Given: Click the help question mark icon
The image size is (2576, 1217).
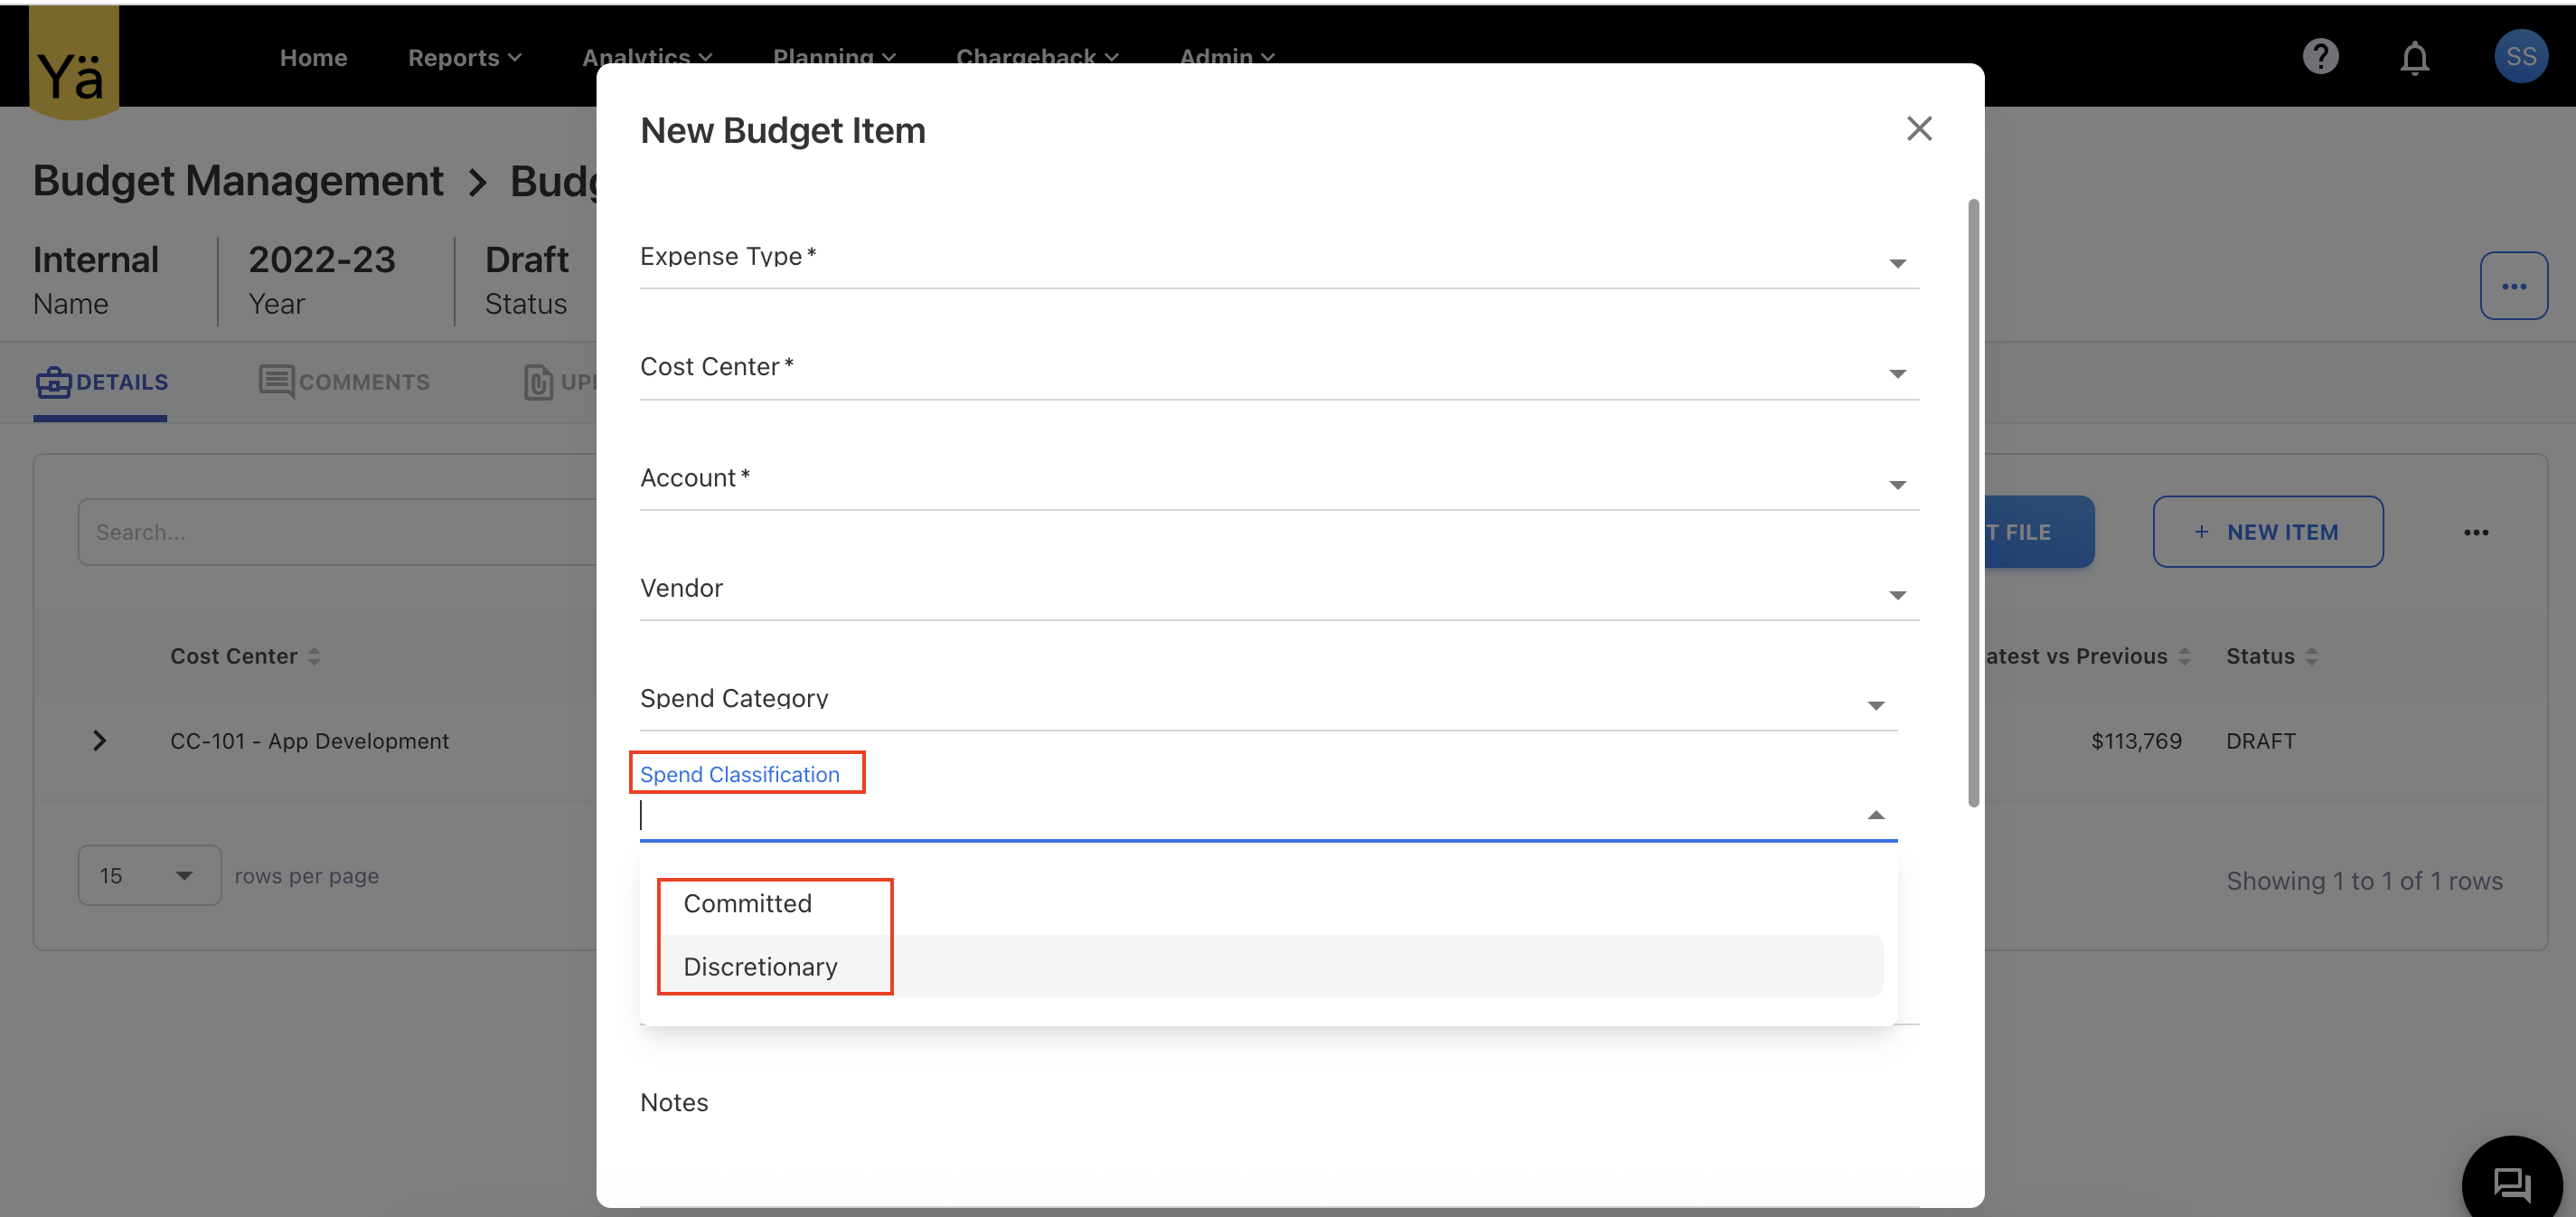Looking at the screenshot, I should 2320,57.
